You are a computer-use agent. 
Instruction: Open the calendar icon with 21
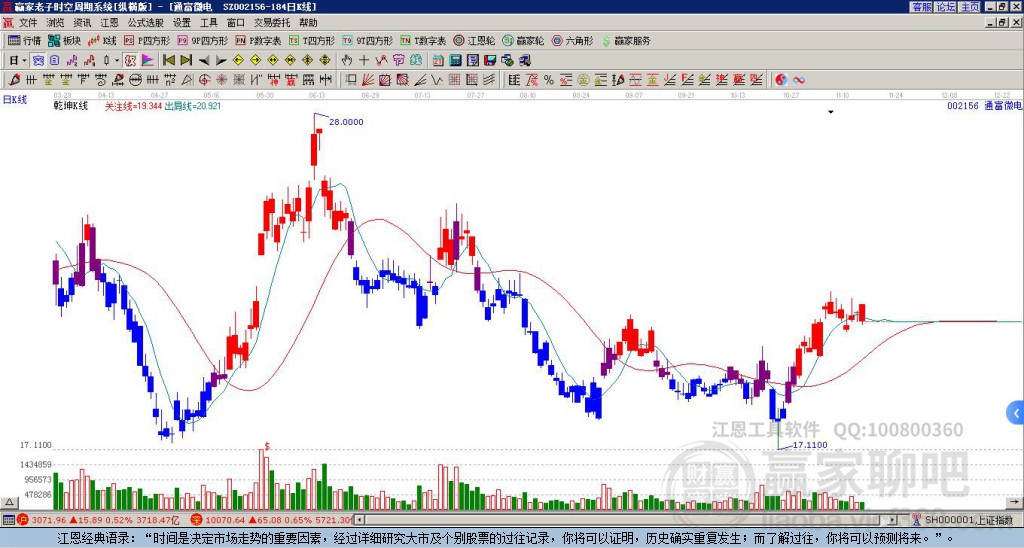[438, 60]
